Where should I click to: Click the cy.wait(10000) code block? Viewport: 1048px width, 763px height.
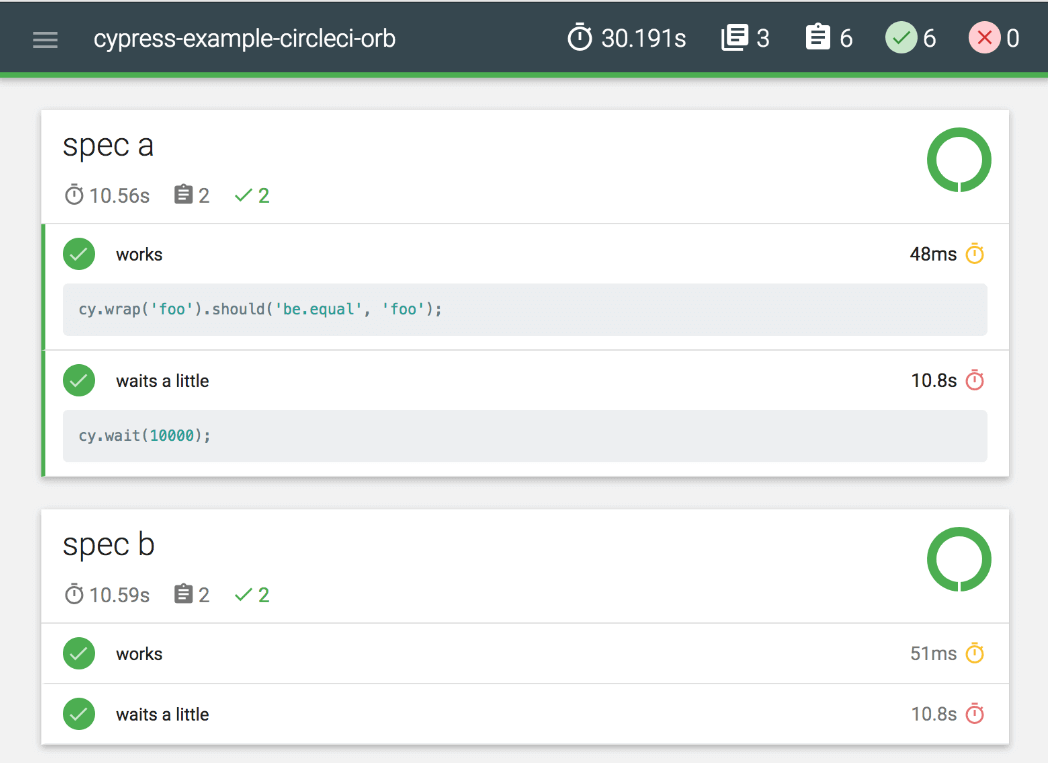(x=525, y=436)
